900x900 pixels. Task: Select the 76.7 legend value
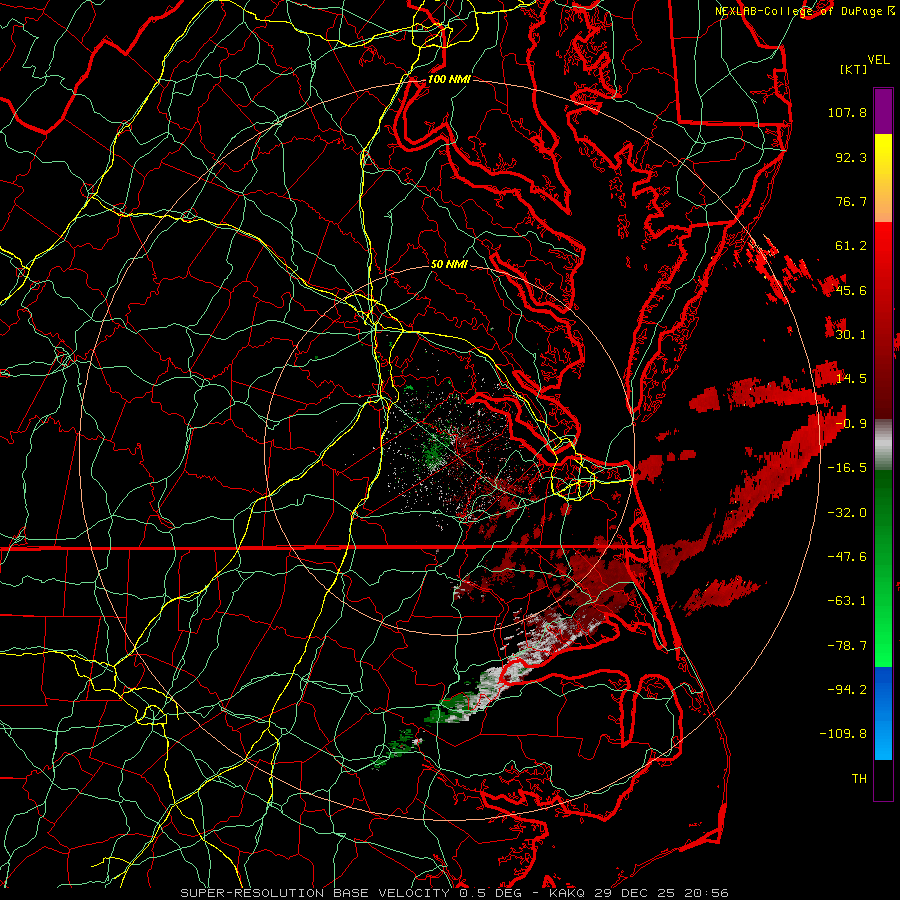(x=851, y=201)
